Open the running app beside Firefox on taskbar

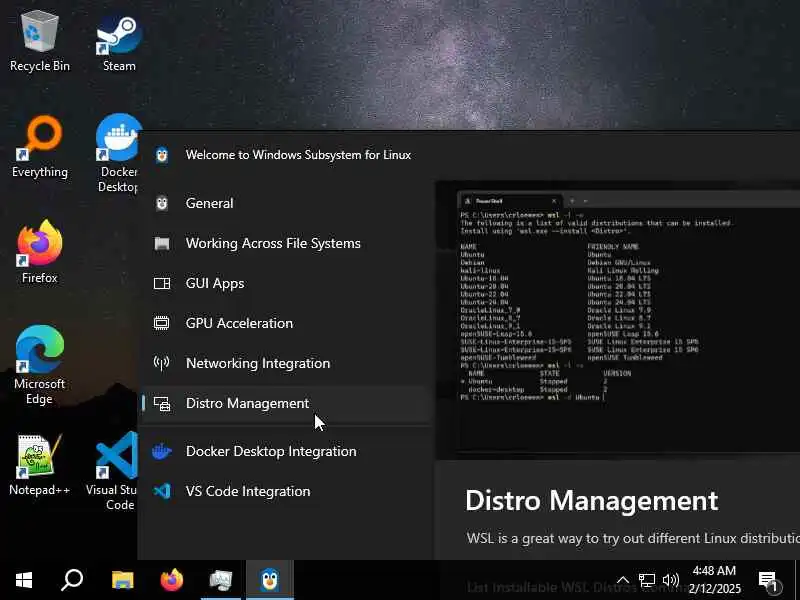[221, 580]
